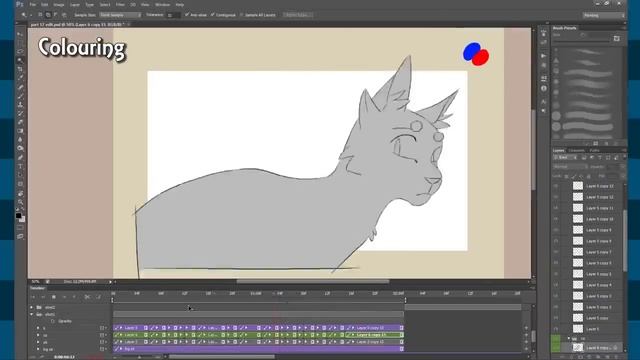Open the Sample Size dropdown
This screenshot has height=360, width=640.
click(x=120, y=15)
